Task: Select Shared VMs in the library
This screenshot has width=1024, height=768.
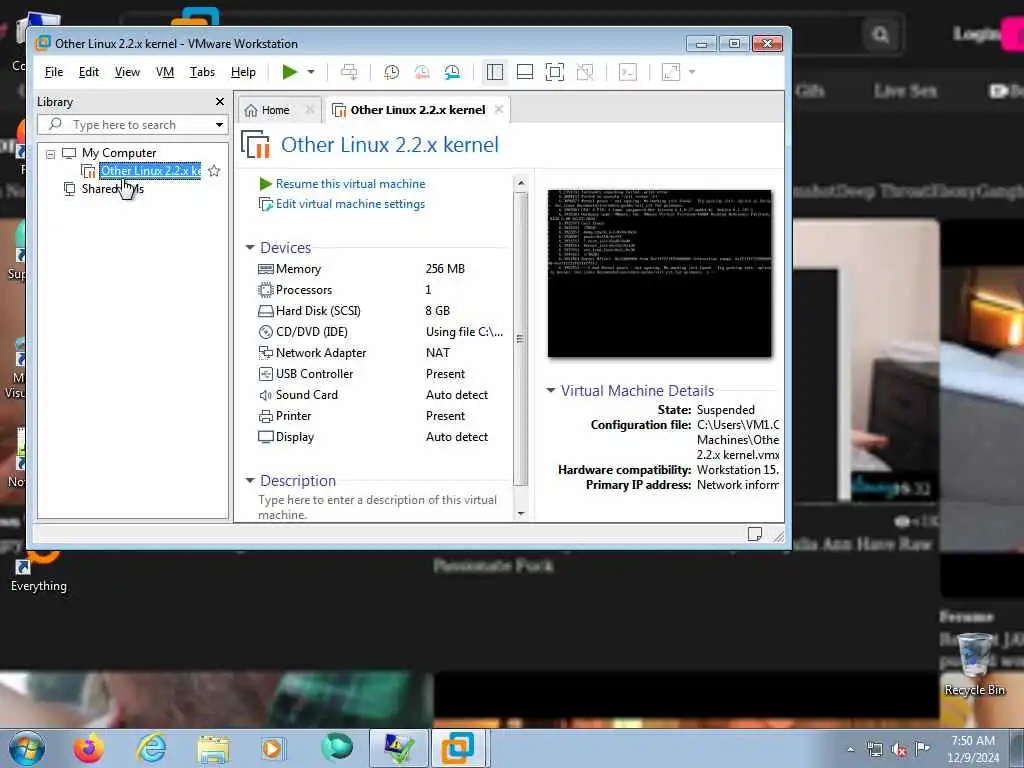Action: tap(112, 189)
